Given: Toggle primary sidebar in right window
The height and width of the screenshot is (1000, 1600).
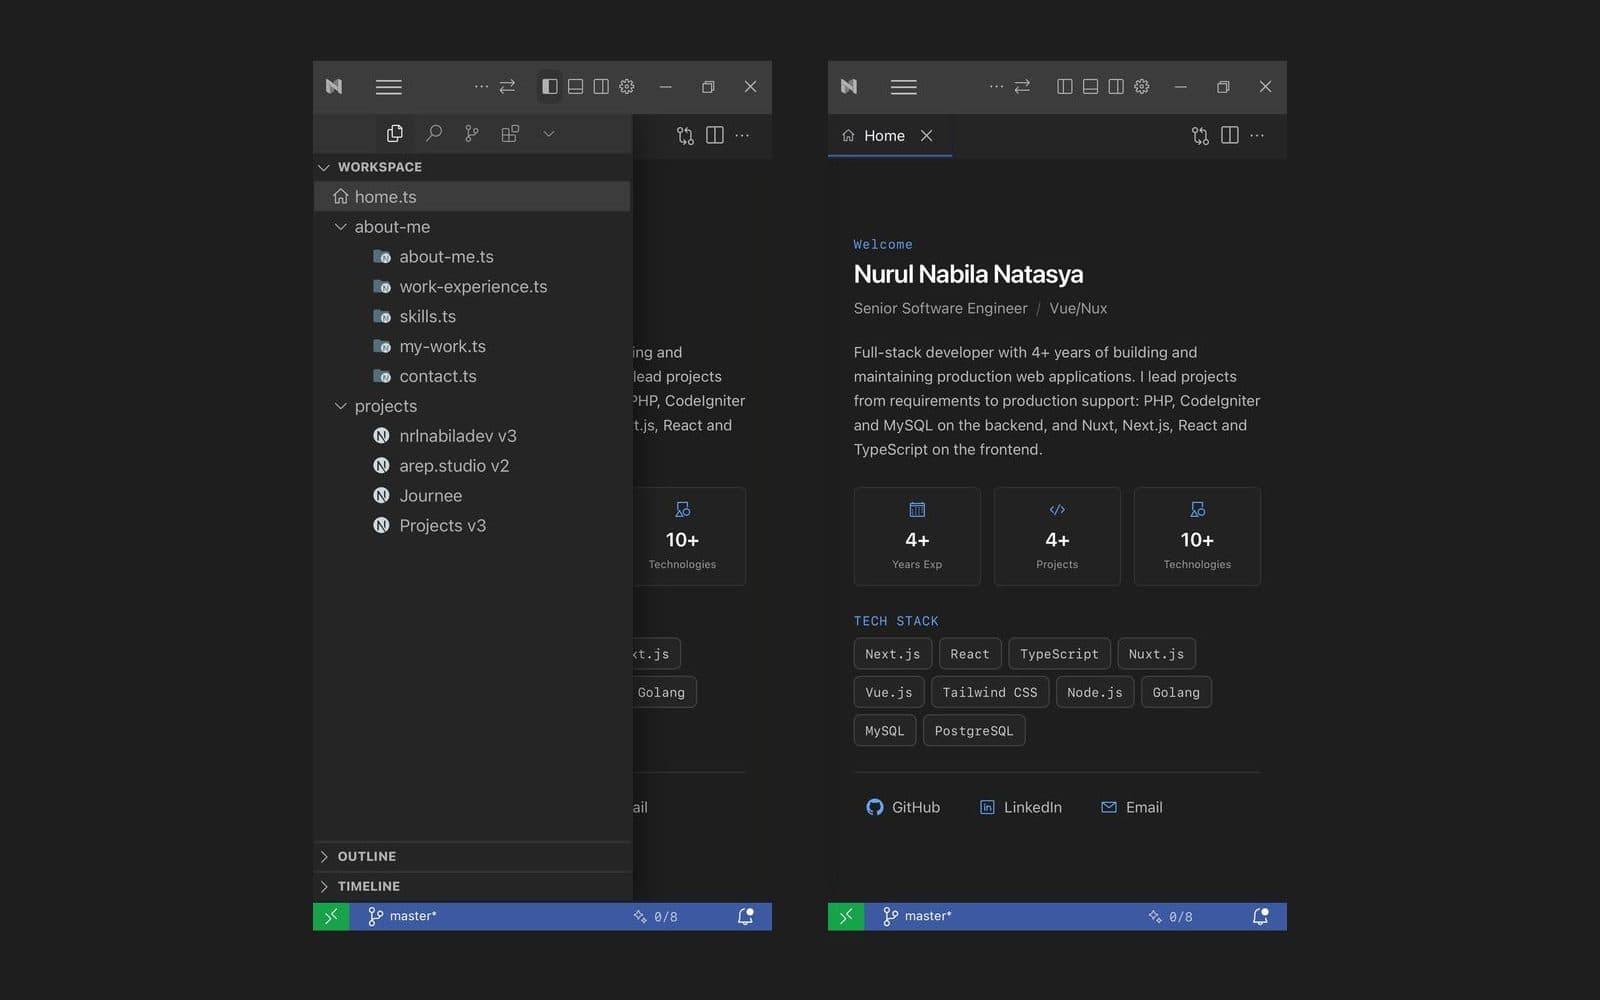Looking at the screenshot, I should pyautogui.click(x=1065, y=87).
